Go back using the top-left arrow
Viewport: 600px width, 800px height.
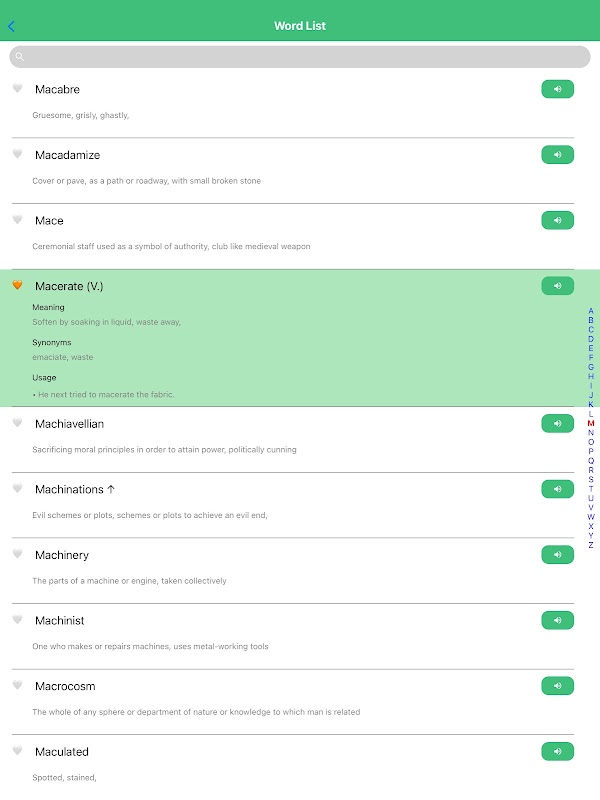[11, 26]
